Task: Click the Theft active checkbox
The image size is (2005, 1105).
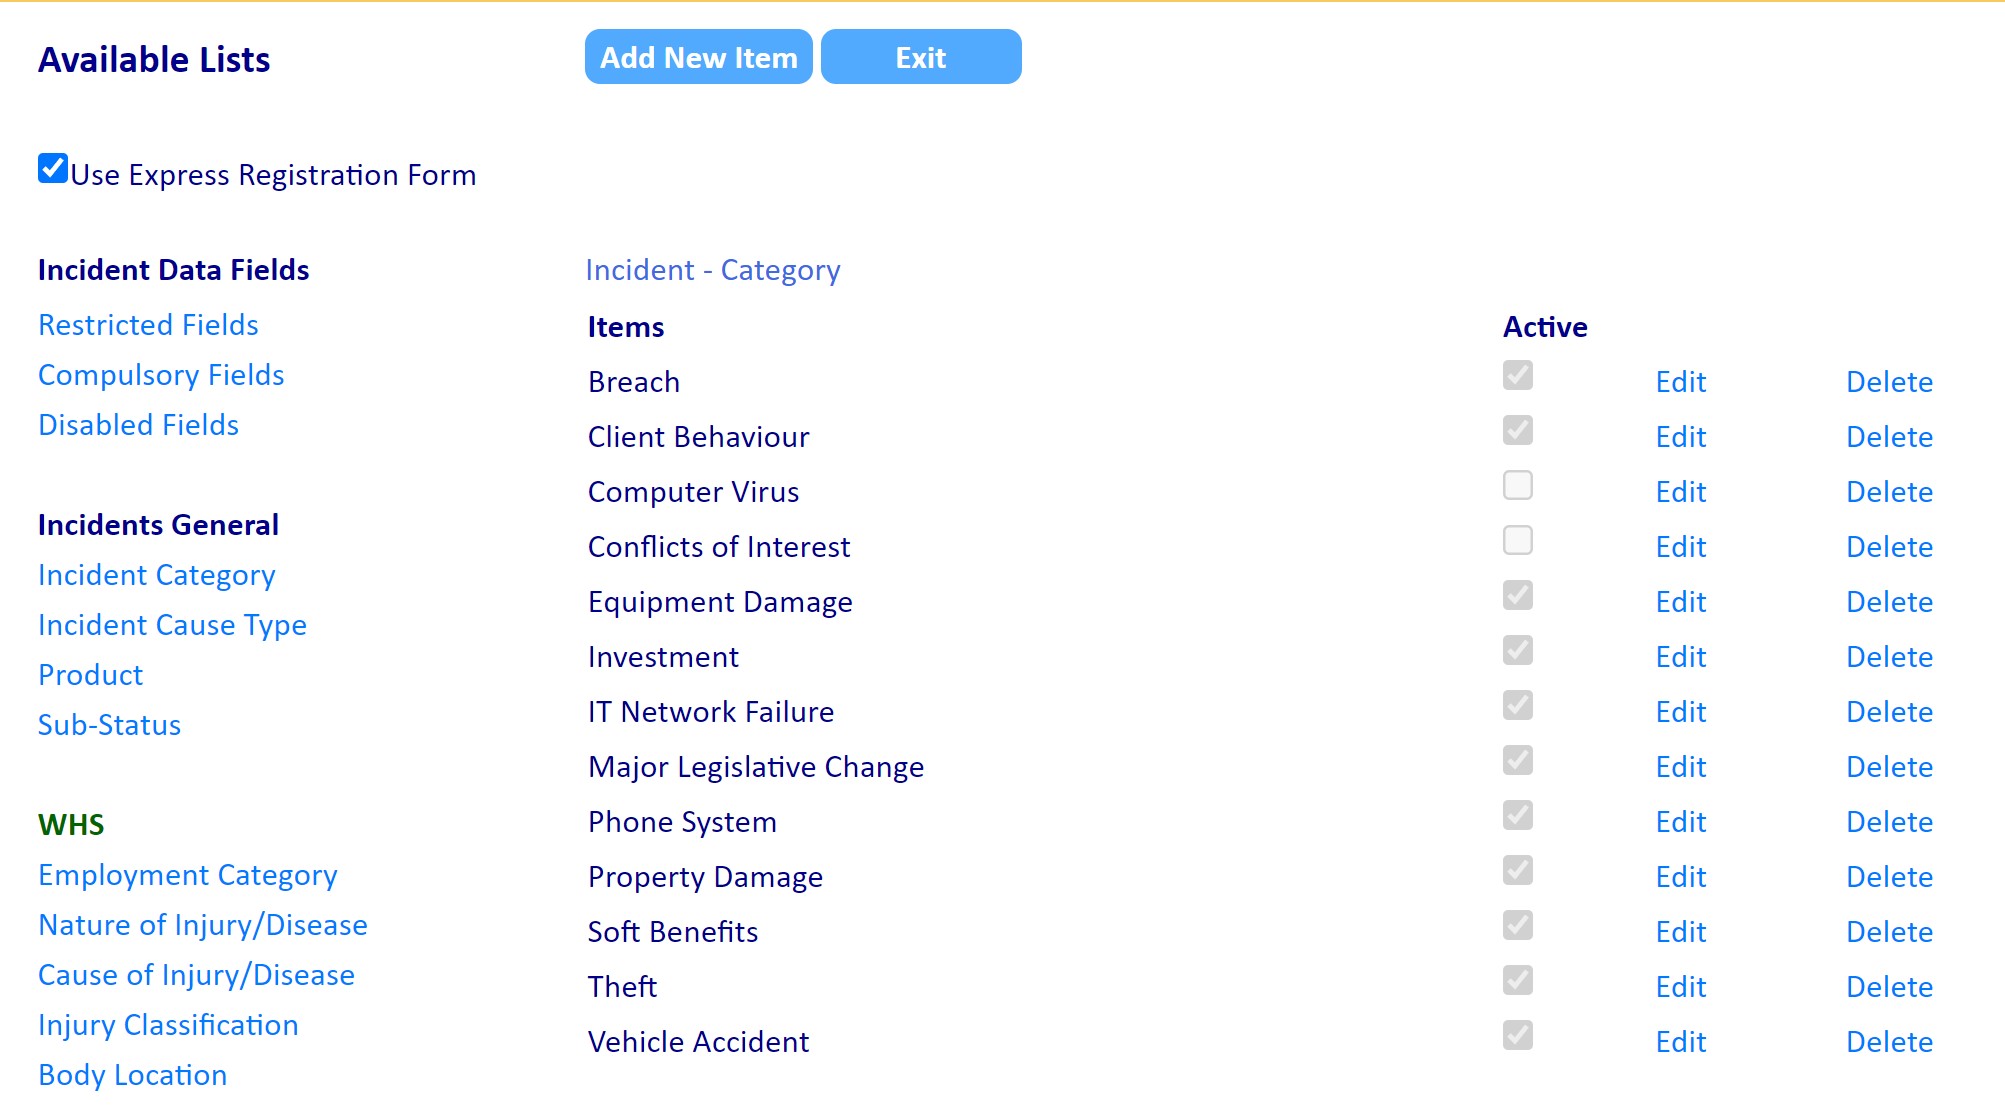Action: click(1517, 980)
